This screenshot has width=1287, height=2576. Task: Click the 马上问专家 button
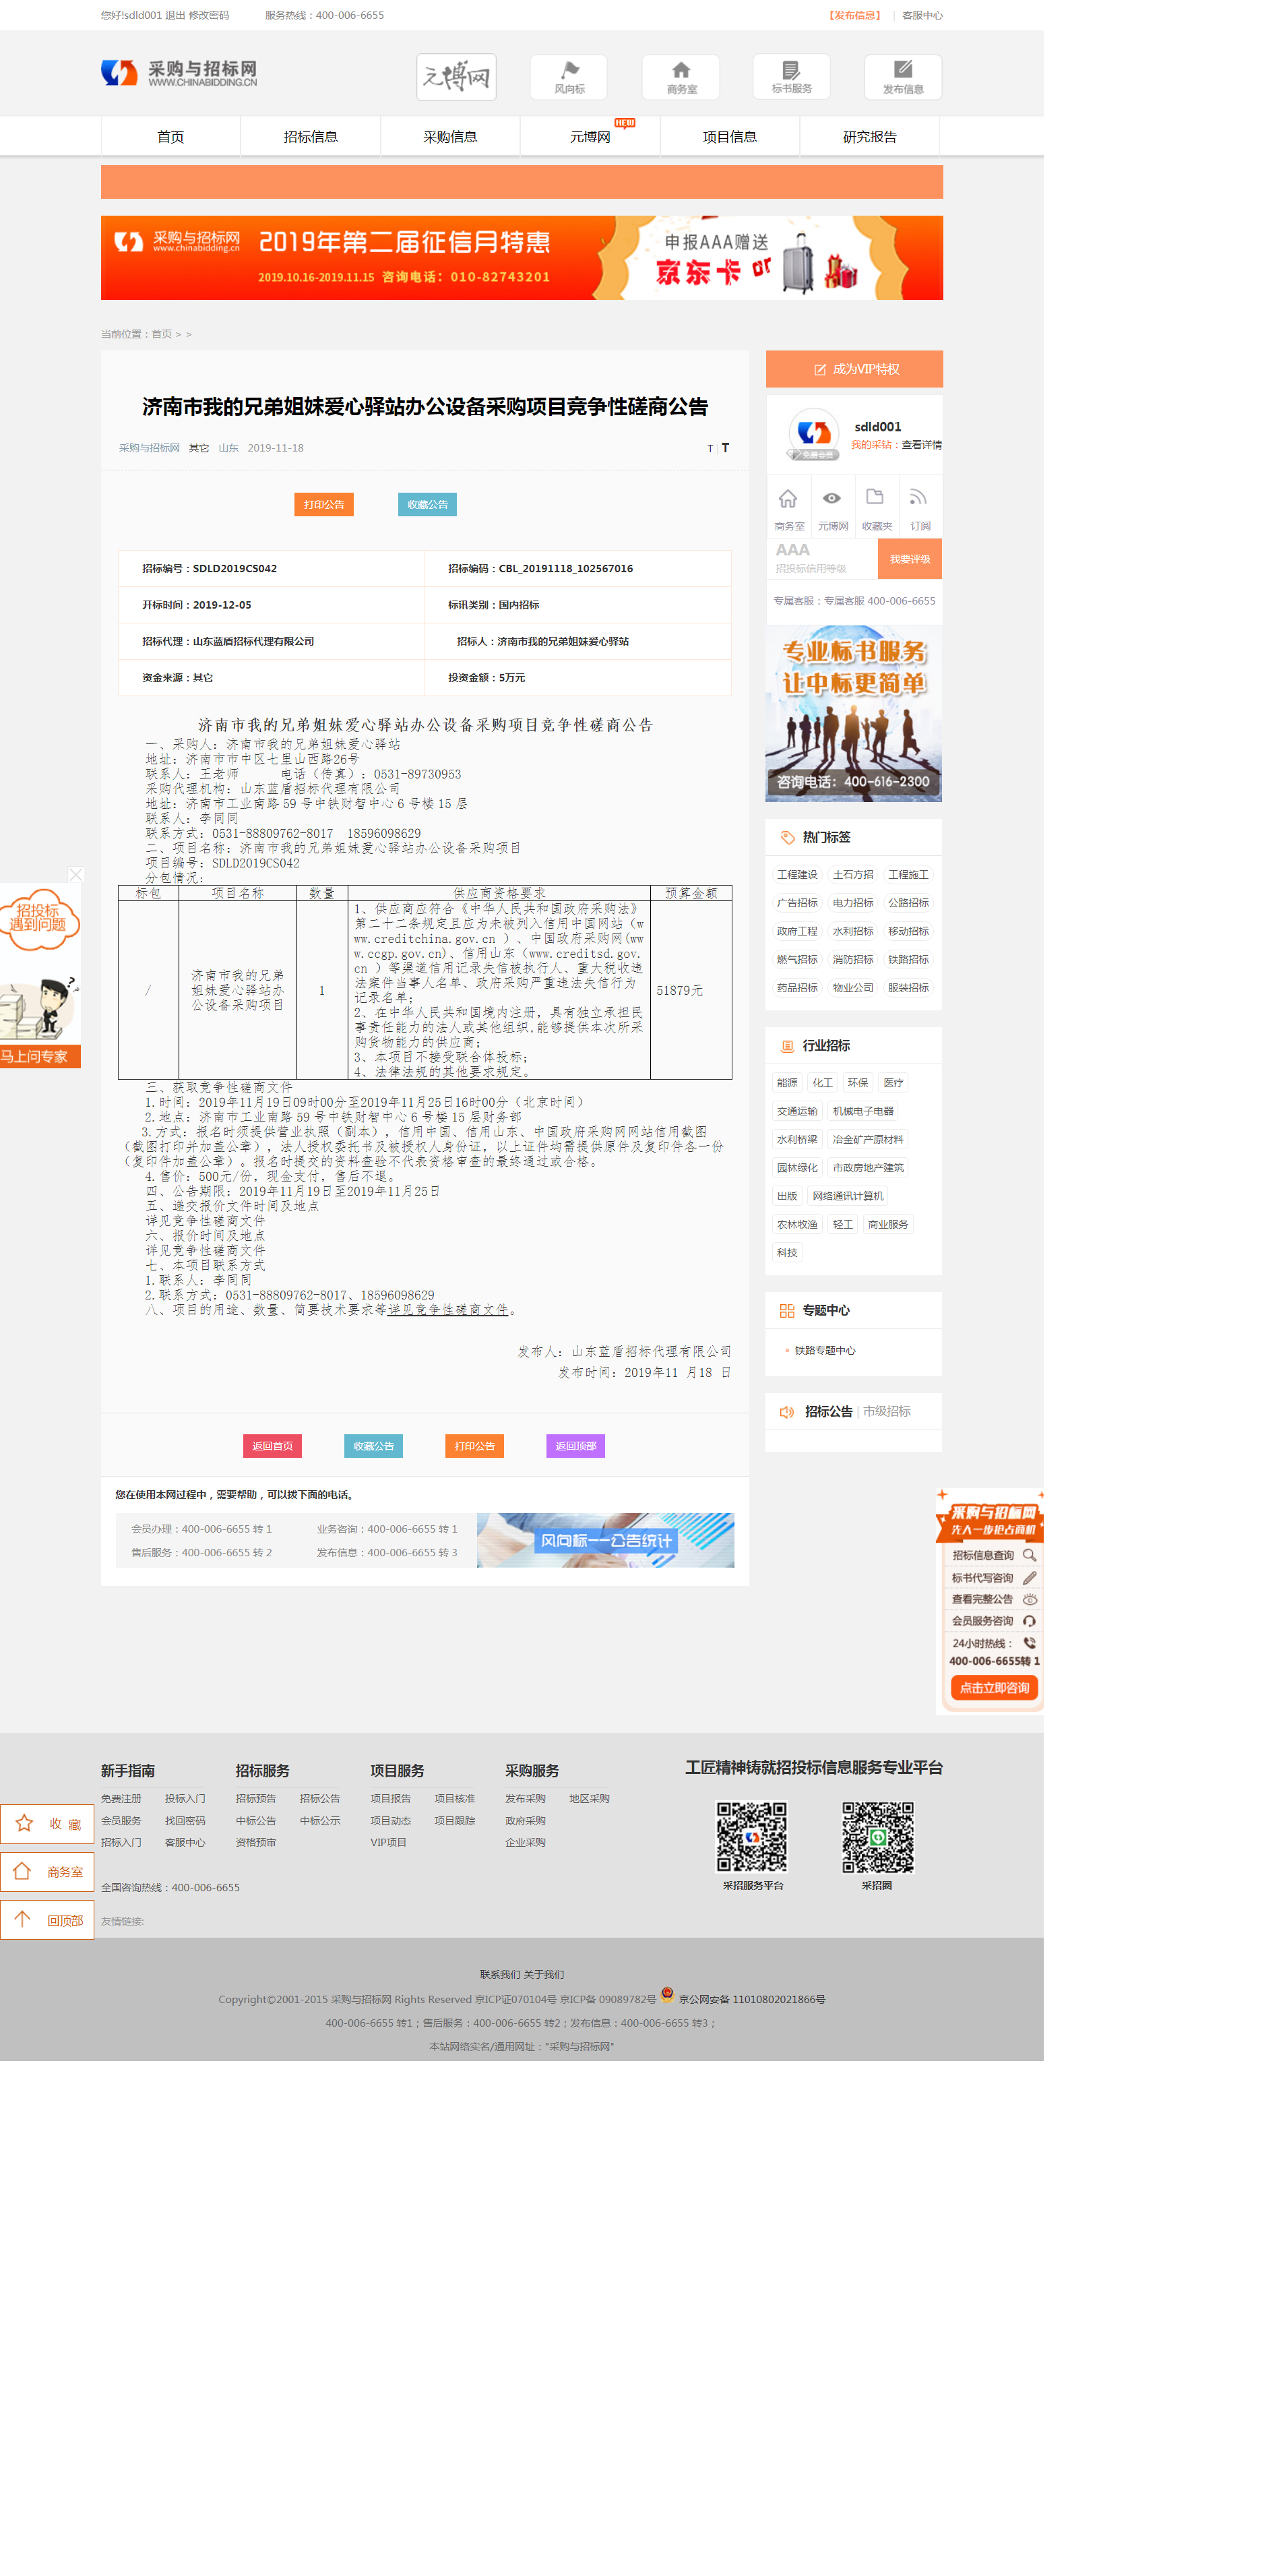coord(40,1057)
